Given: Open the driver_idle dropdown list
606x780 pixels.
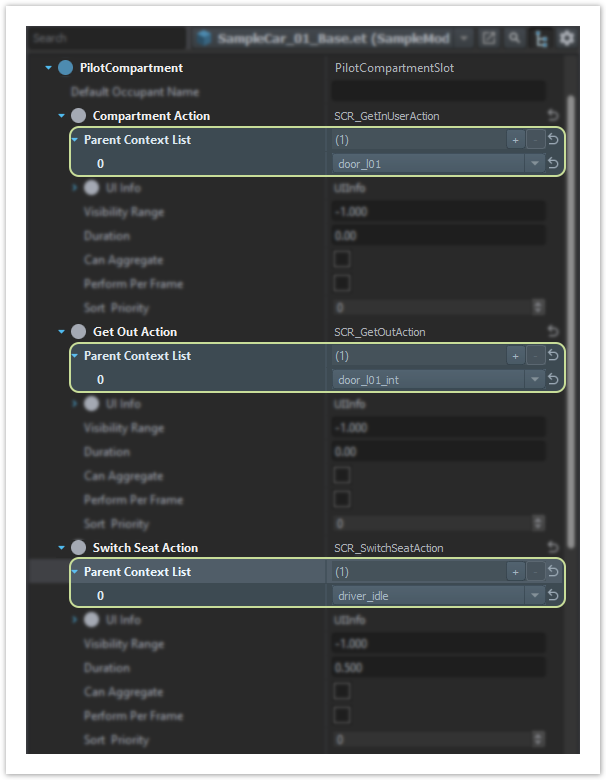Looking at the screenshot, I should point(535,596).
